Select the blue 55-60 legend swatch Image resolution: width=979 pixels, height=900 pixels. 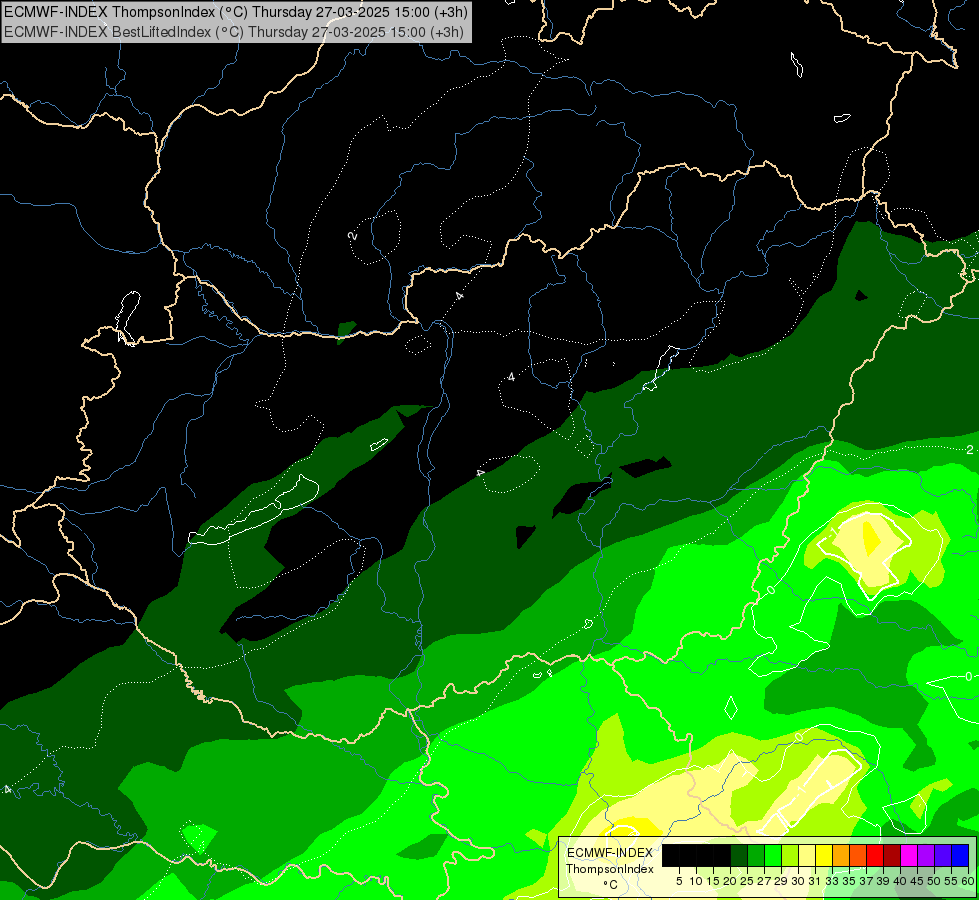(960, 855)
